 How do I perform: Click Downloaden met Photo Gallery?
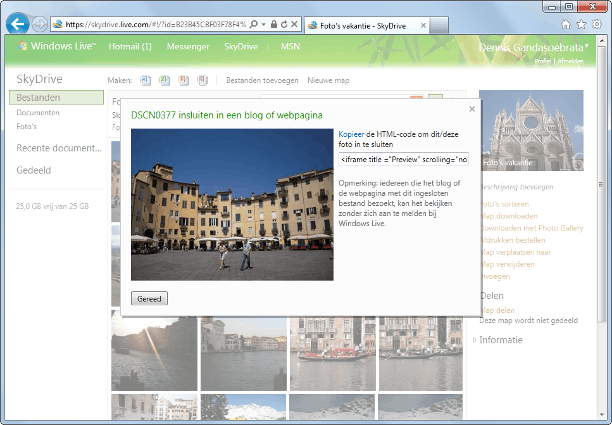click(x=531, y=228)
